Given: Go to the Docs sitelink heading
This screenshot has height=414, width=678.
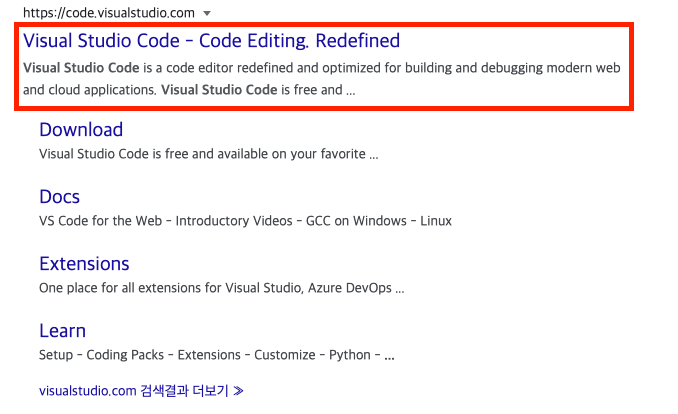Looking at the screenshot, I should (x=59, y=197).
